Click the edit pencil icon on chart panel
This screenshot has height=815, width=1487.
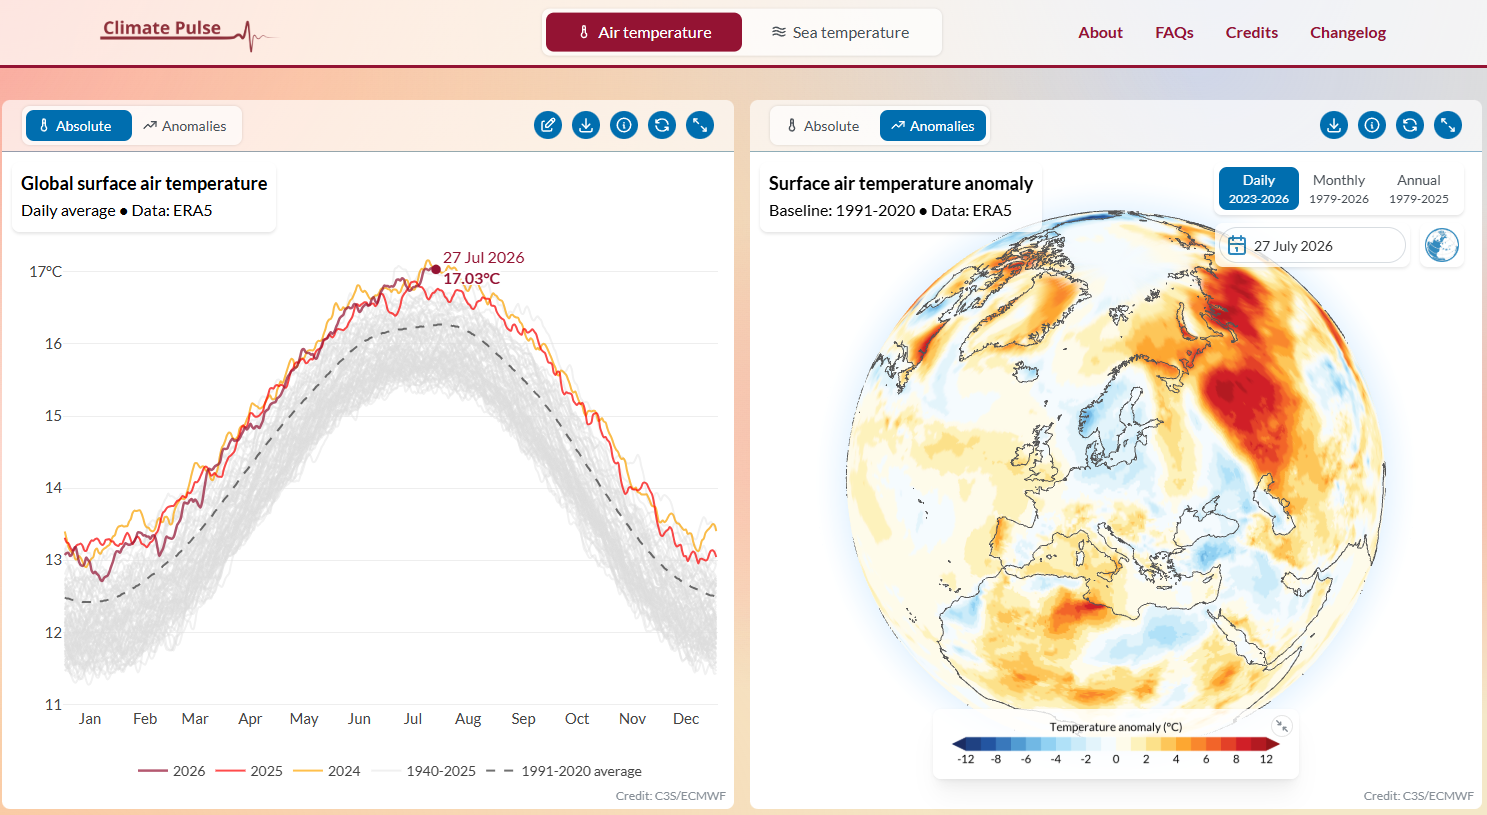[x=548, y=125]
